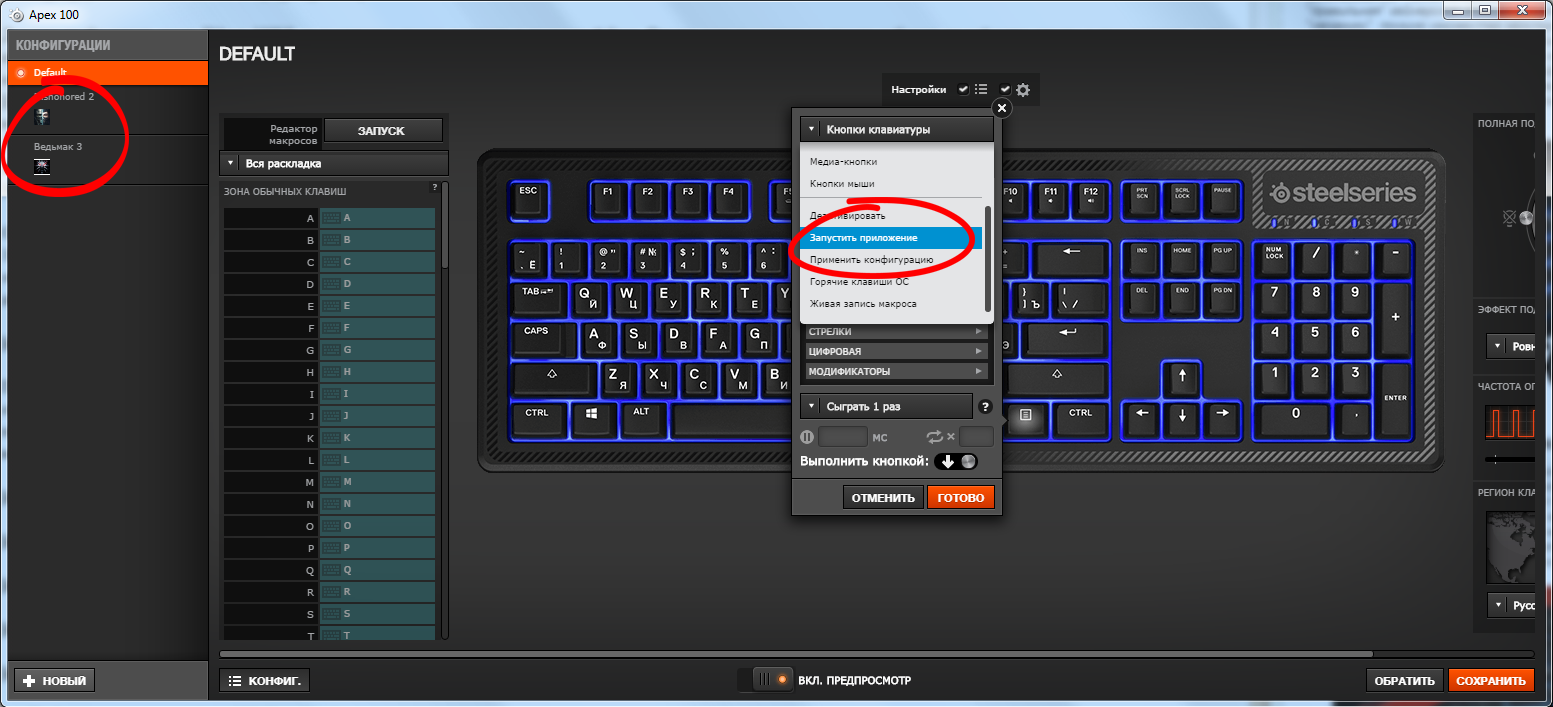Click the zone help question mark
Image resolution: width=1553 pixels, height=707 pixels.
pos(435,187)
